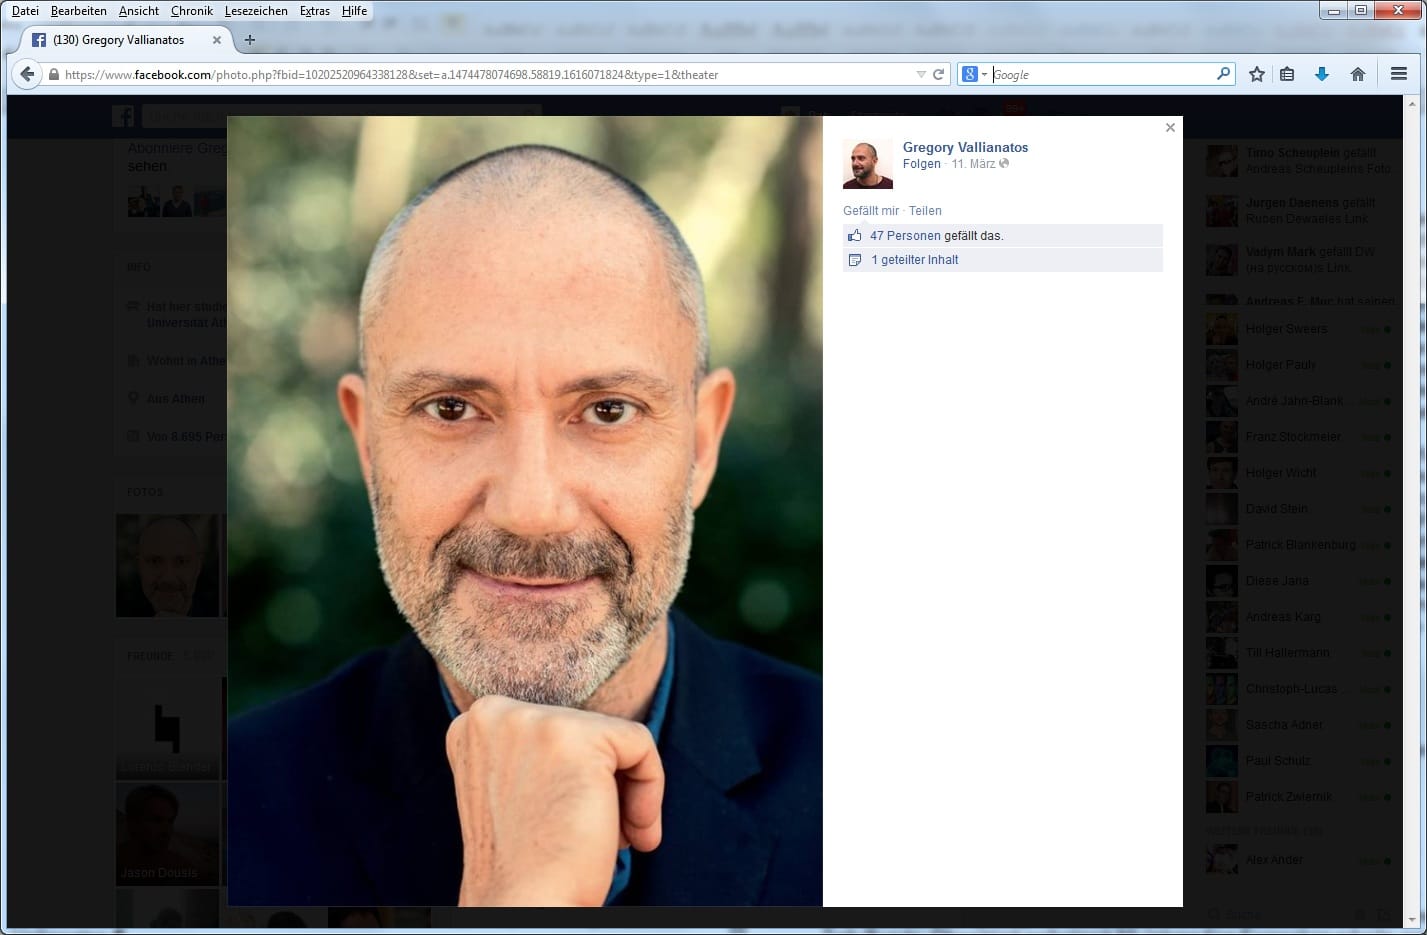Click the Gefällt mir link

pos(870,211)
